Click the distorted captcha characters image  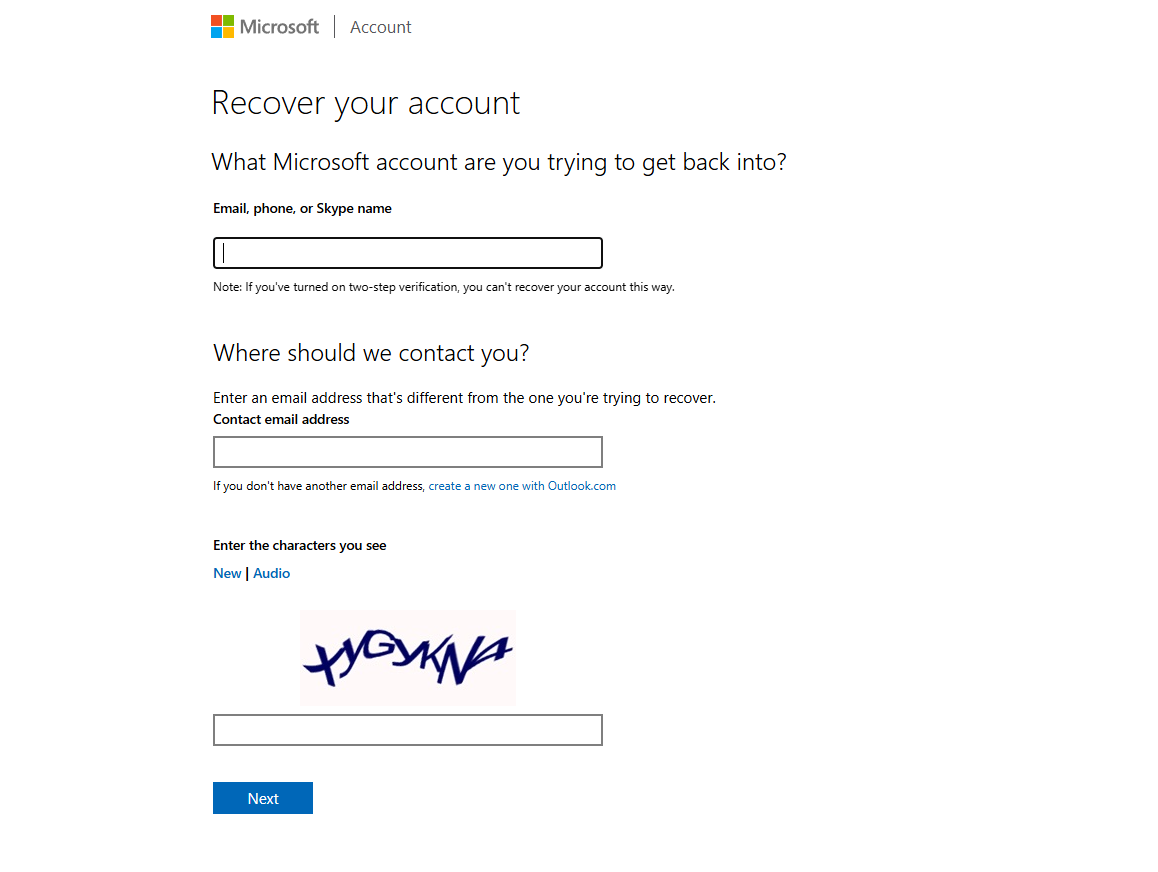[x=408, y=657]
